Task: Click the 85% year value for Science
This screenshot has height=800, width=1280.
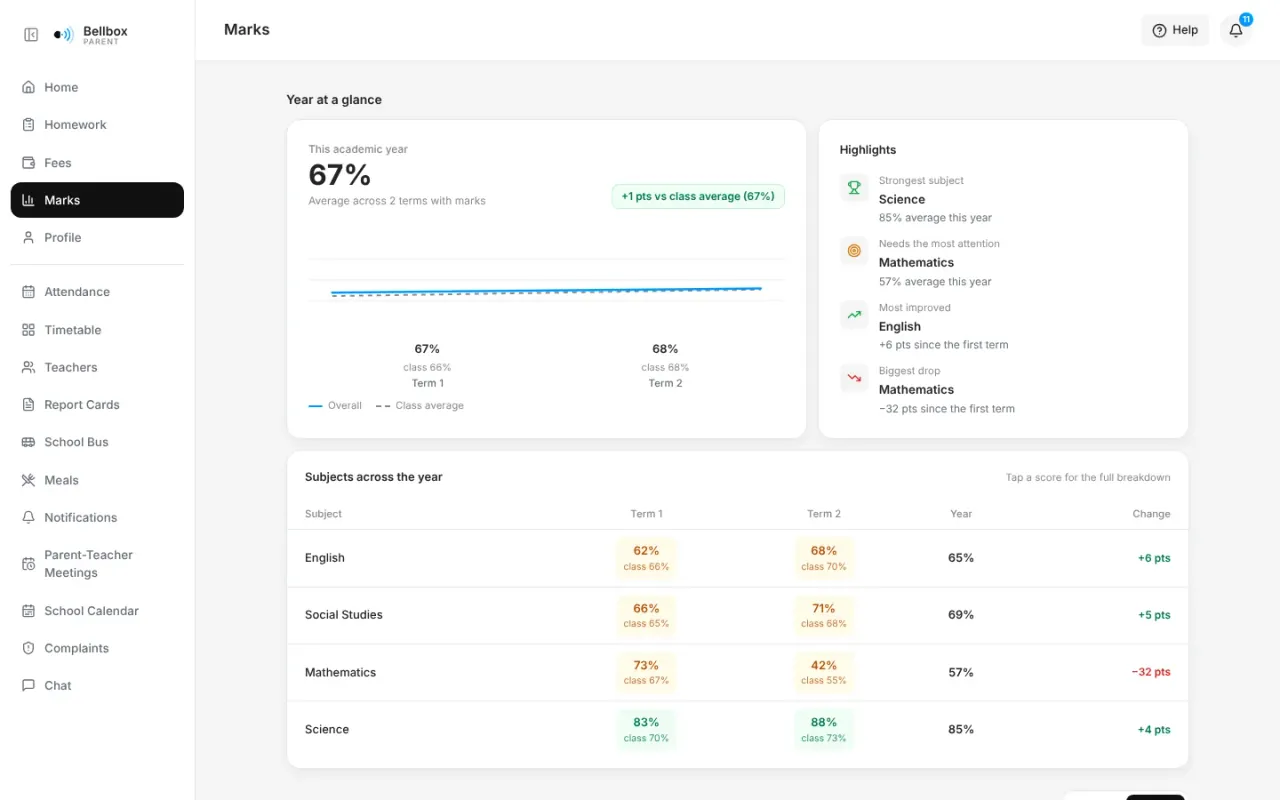Action: 961,730
